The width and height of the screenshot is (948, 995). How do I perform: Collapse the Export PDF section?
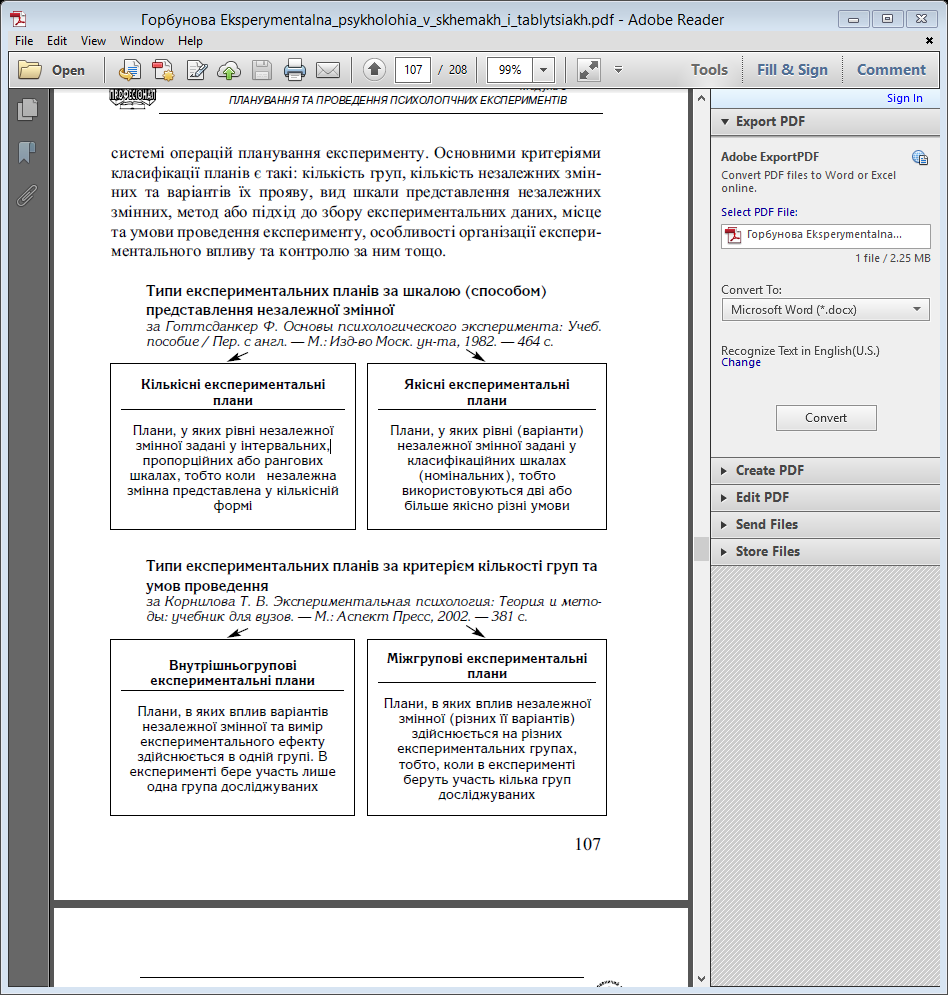coord(770,121)
